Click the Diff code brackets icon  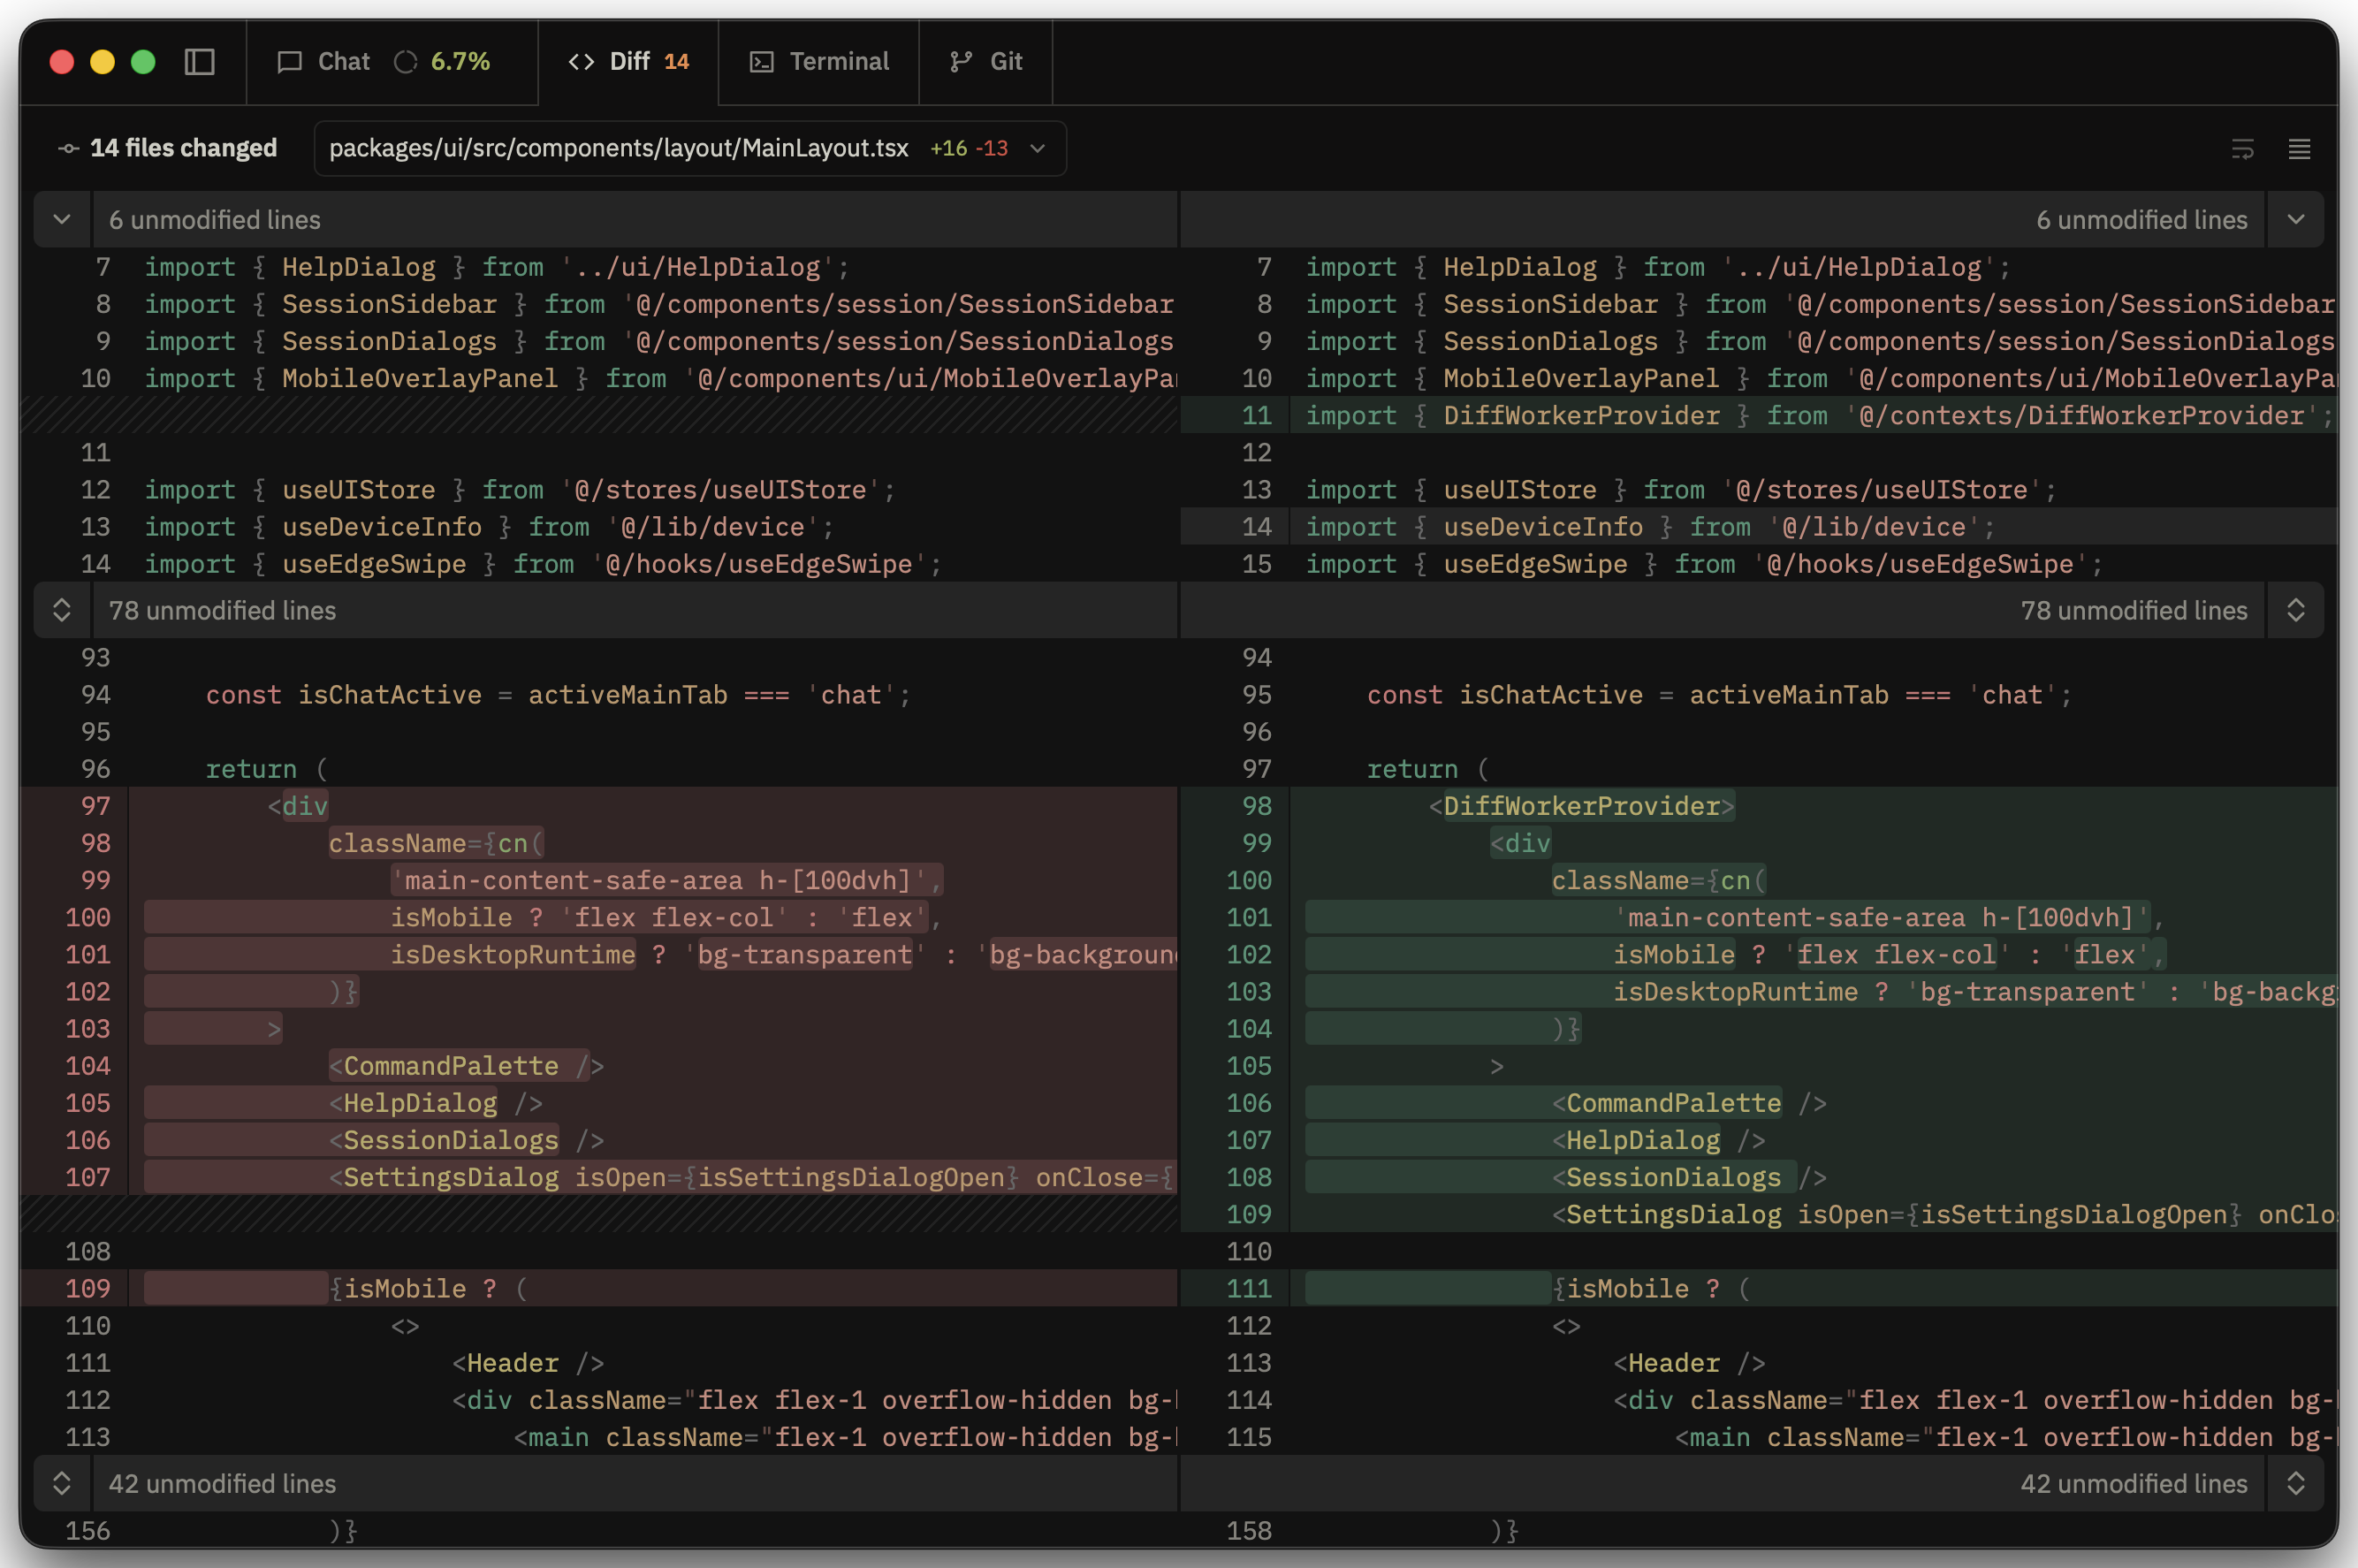tap(581, 62)
